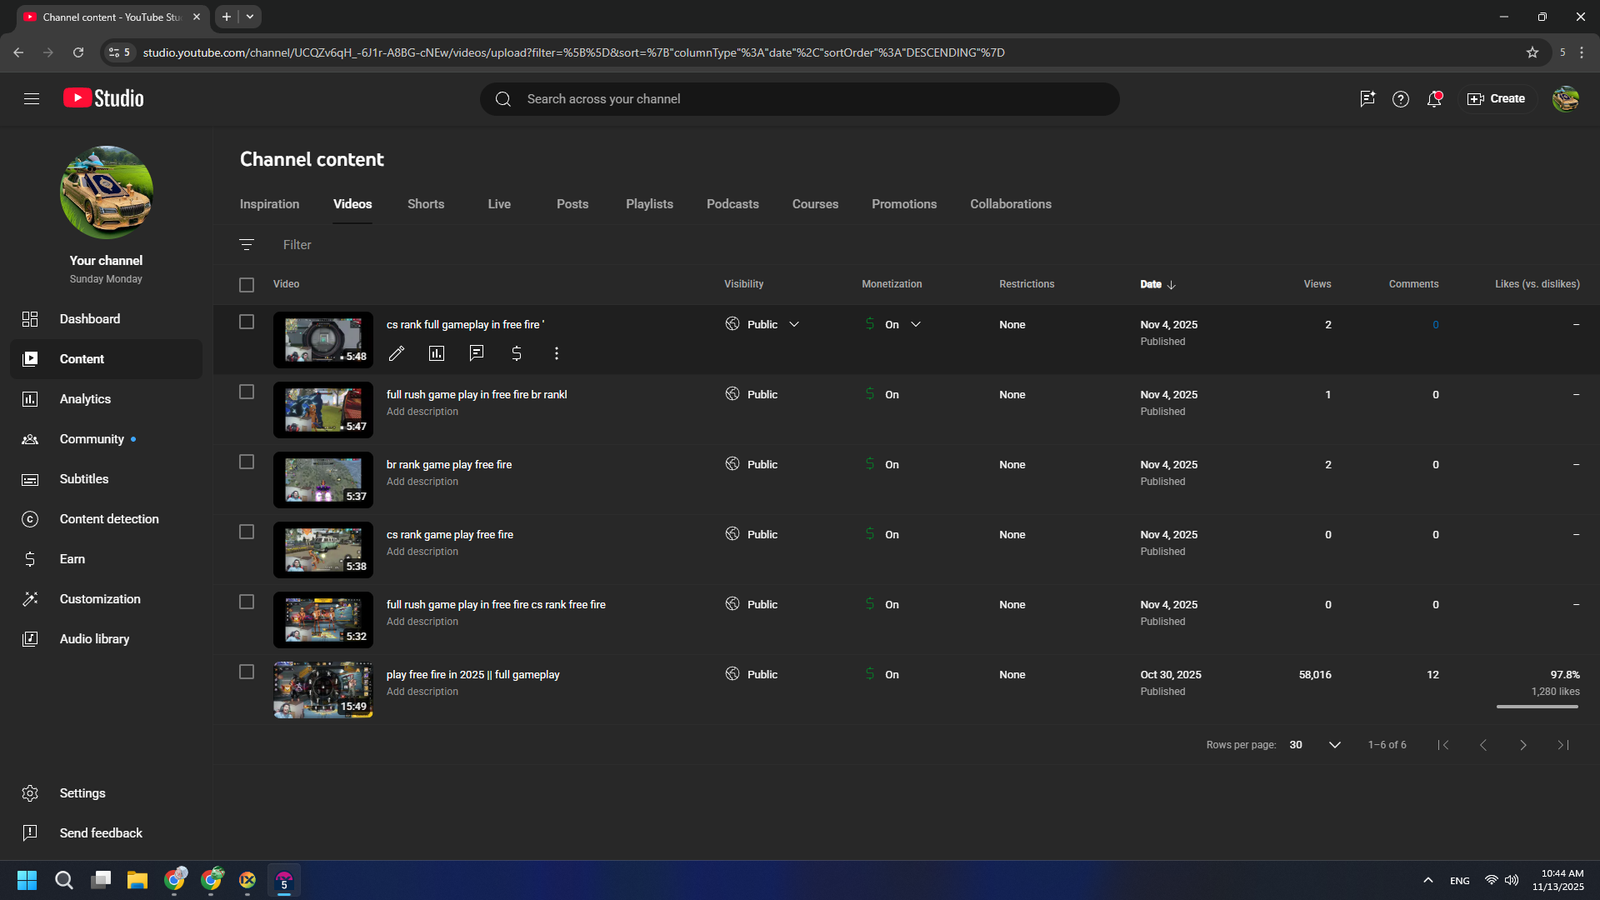The width and height of the screenshot is (1600, 900).
Task: Check the box for 'play free fire in 2025' video
Action: coord(247,672)
